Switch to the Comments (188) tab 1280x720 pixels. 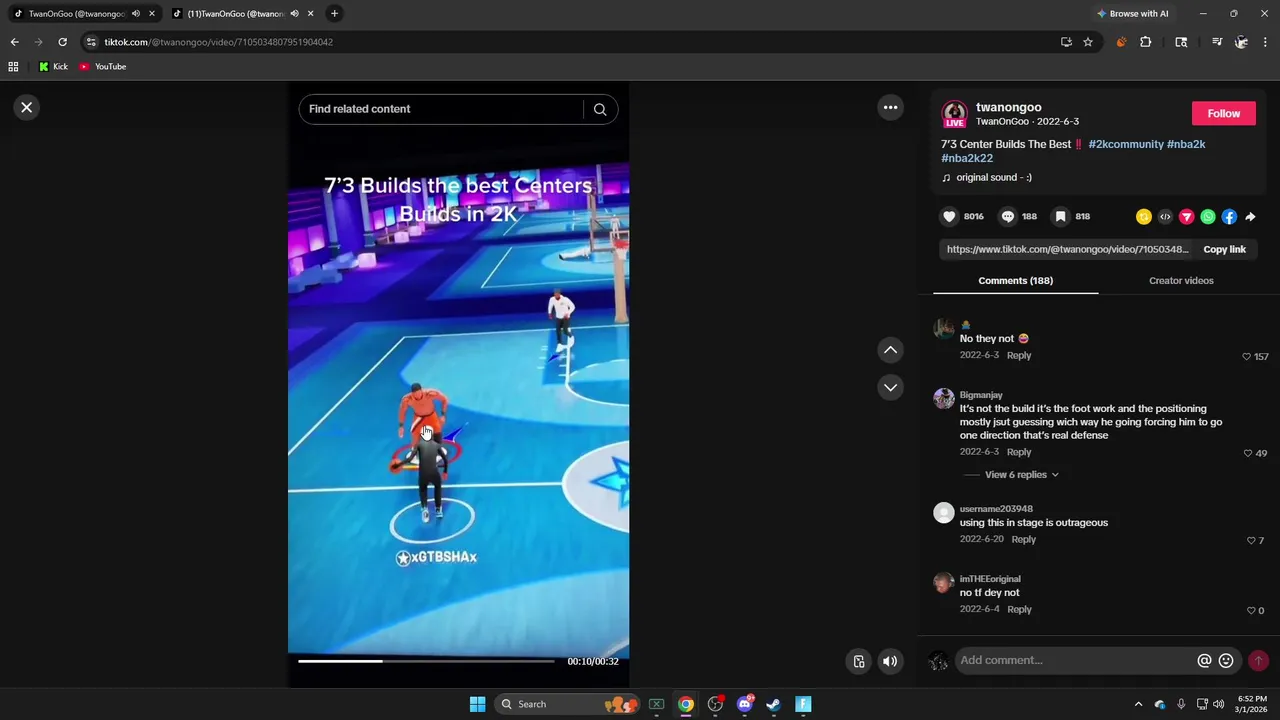(x=1015, y=281)
